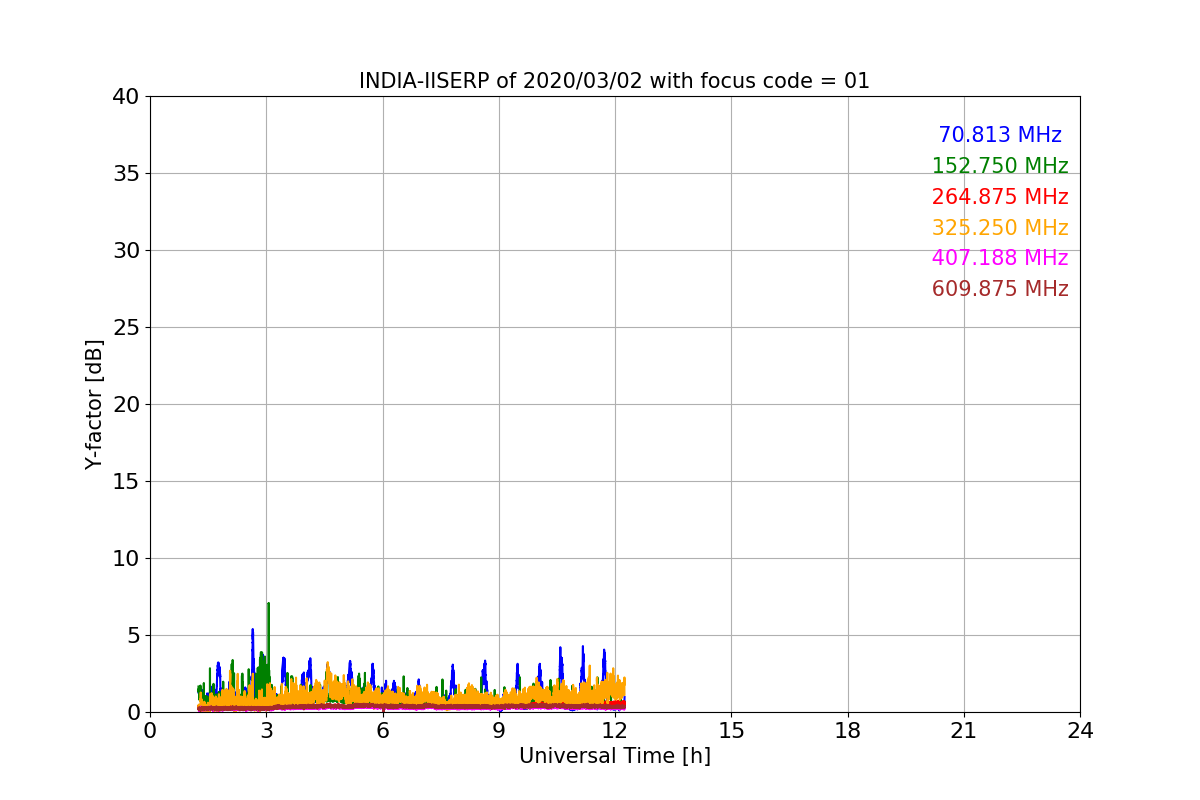
Task: Click the 12 tick on the time axis
Action: 614,731
